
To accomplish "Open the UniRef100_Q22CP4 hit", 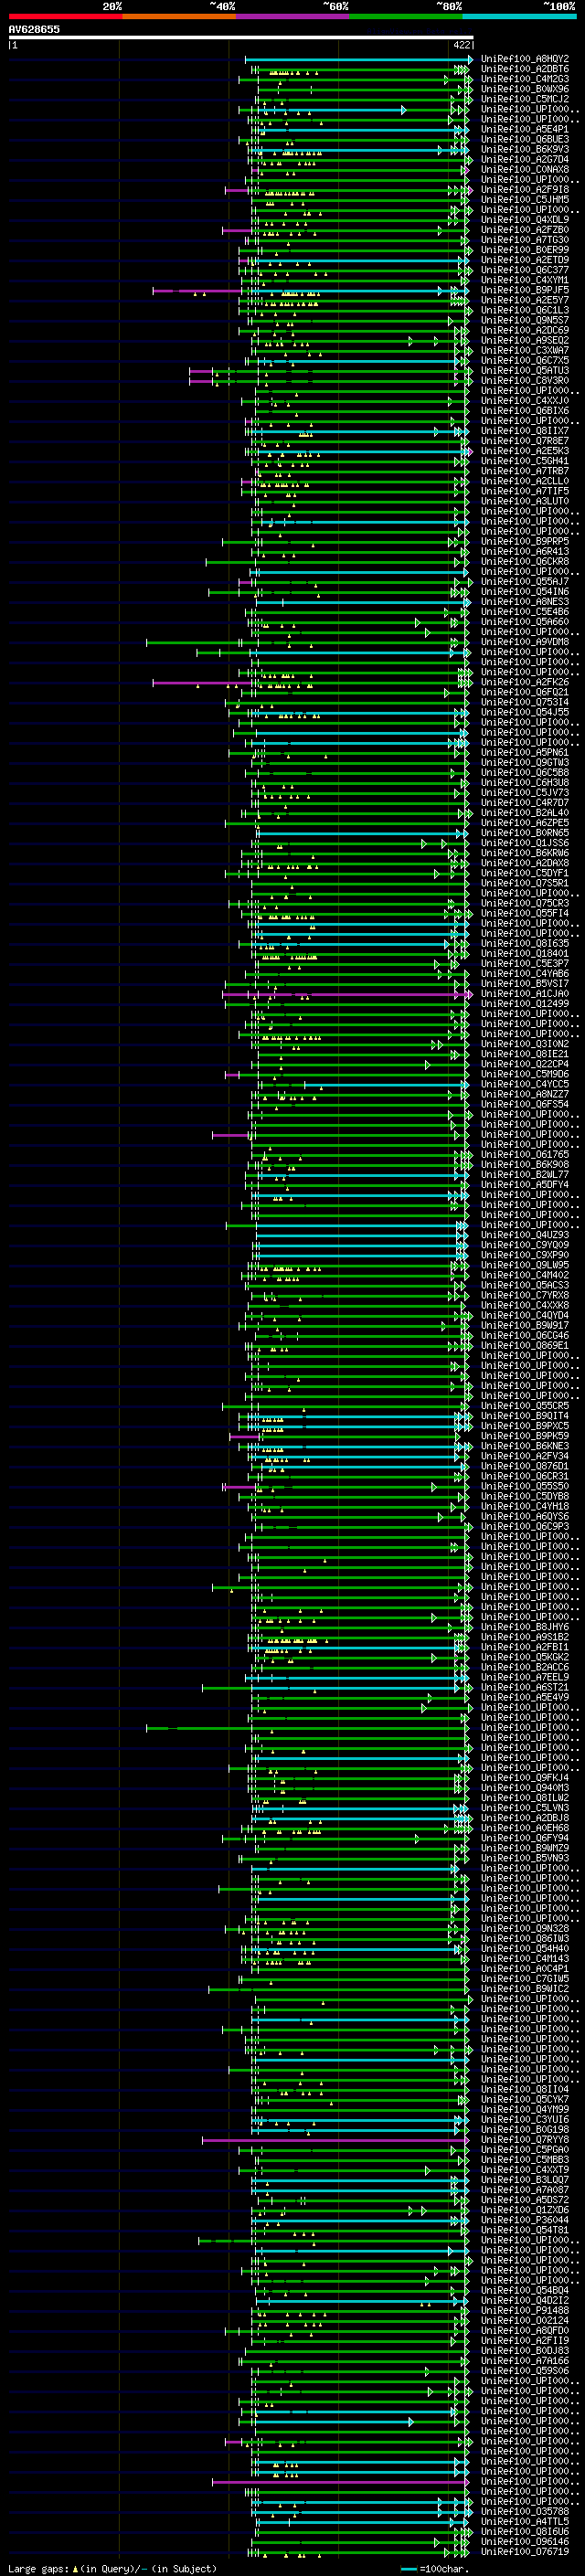I will [525, 1064].
